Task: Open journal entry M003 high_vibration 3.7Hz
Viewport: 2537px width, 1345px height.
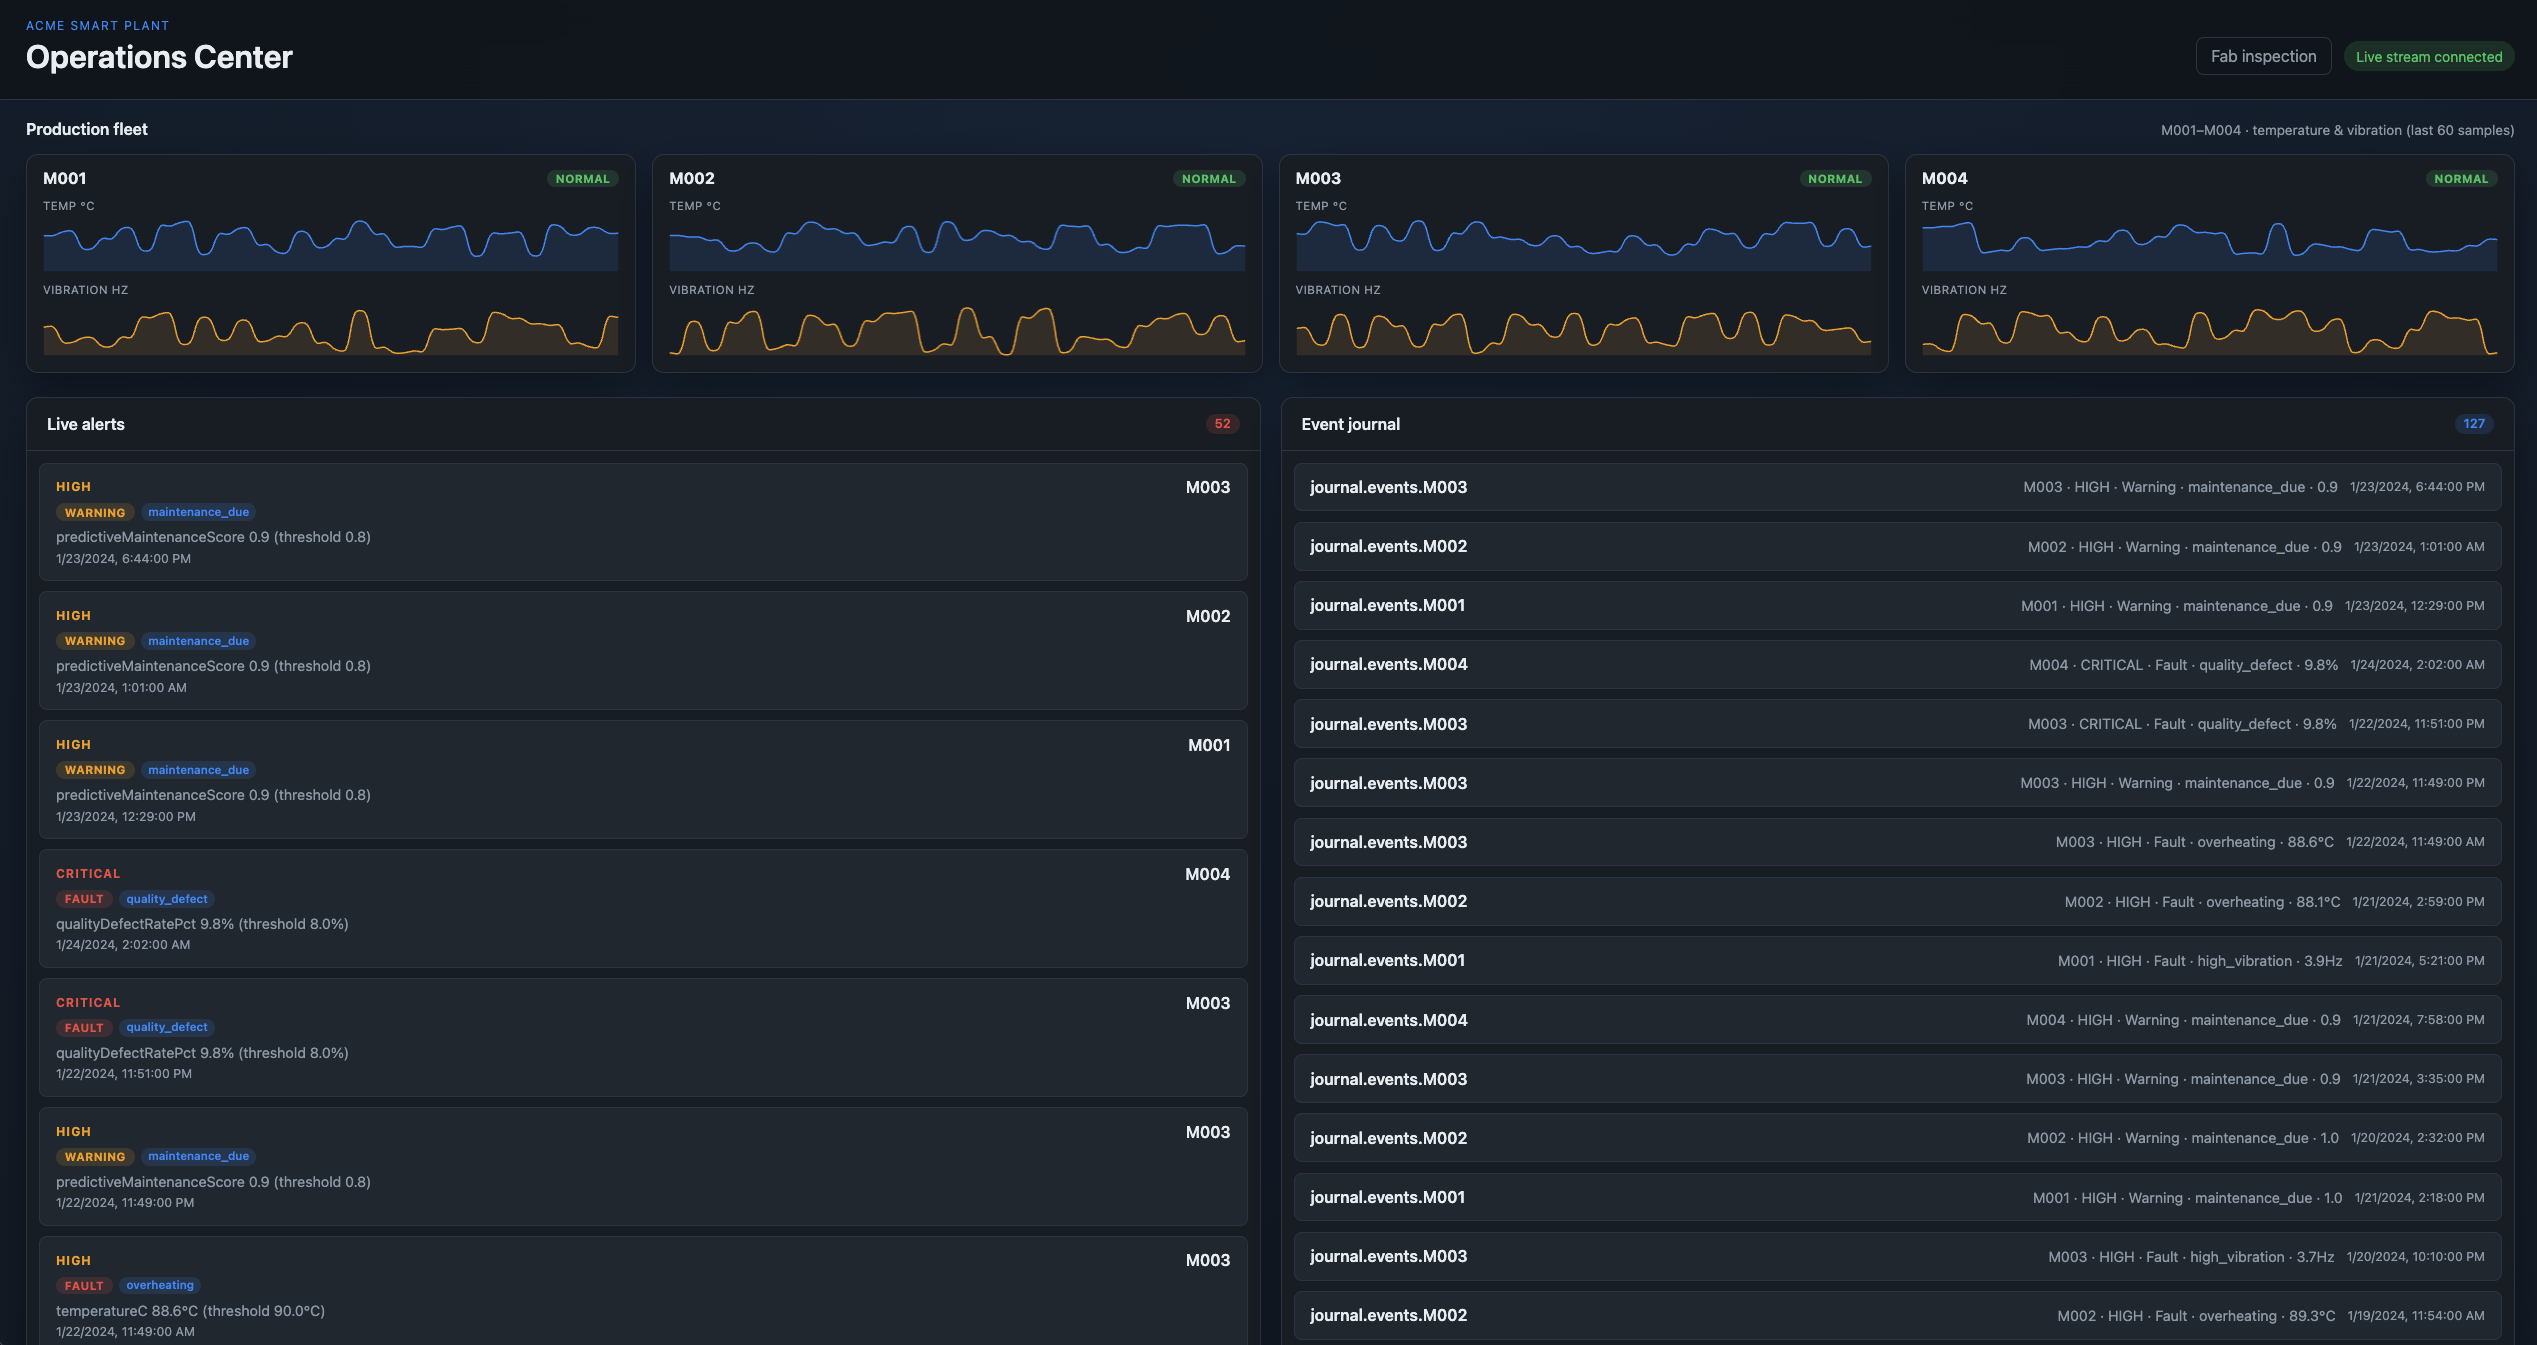Action: (1897, 1257)
